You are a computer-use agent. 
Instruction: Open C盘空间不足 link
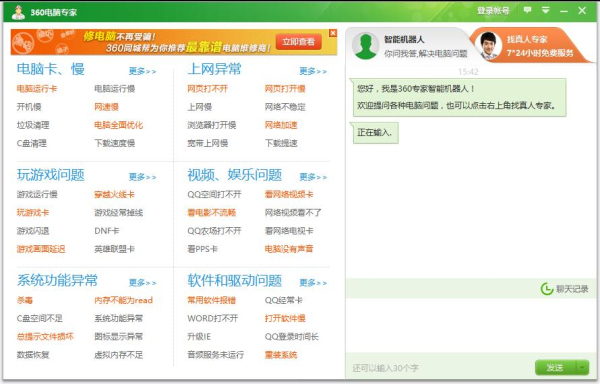[x=39, y=318]
